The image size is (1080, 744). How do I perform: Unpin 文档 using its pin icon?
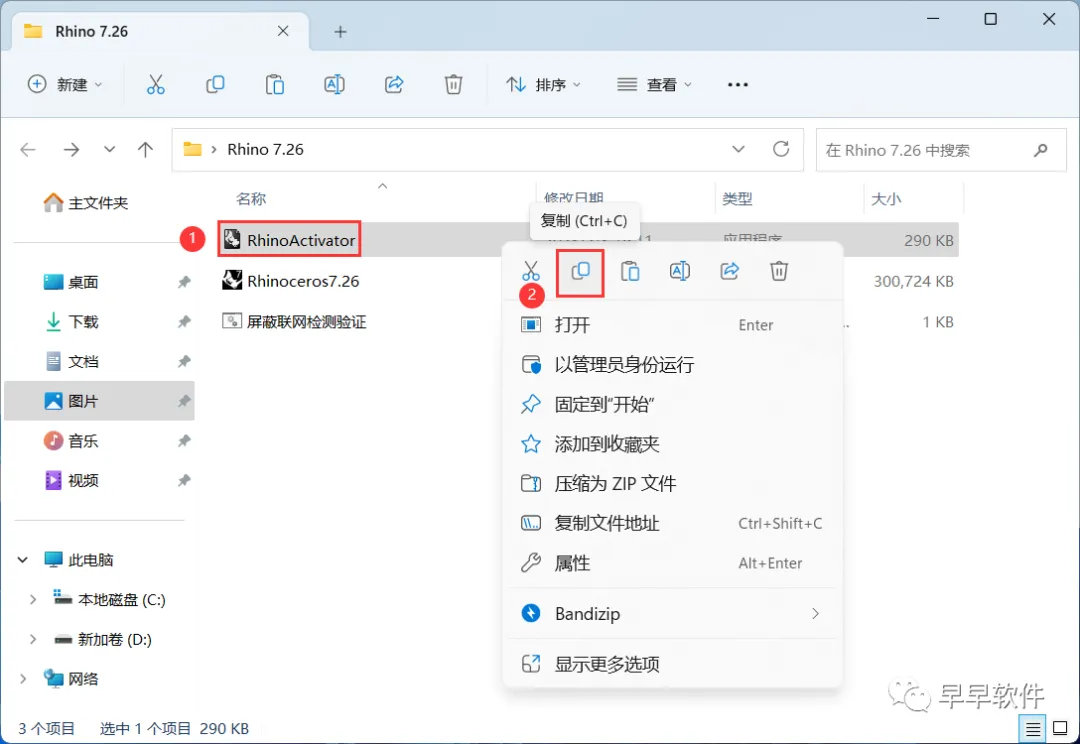tap(184, 362)
